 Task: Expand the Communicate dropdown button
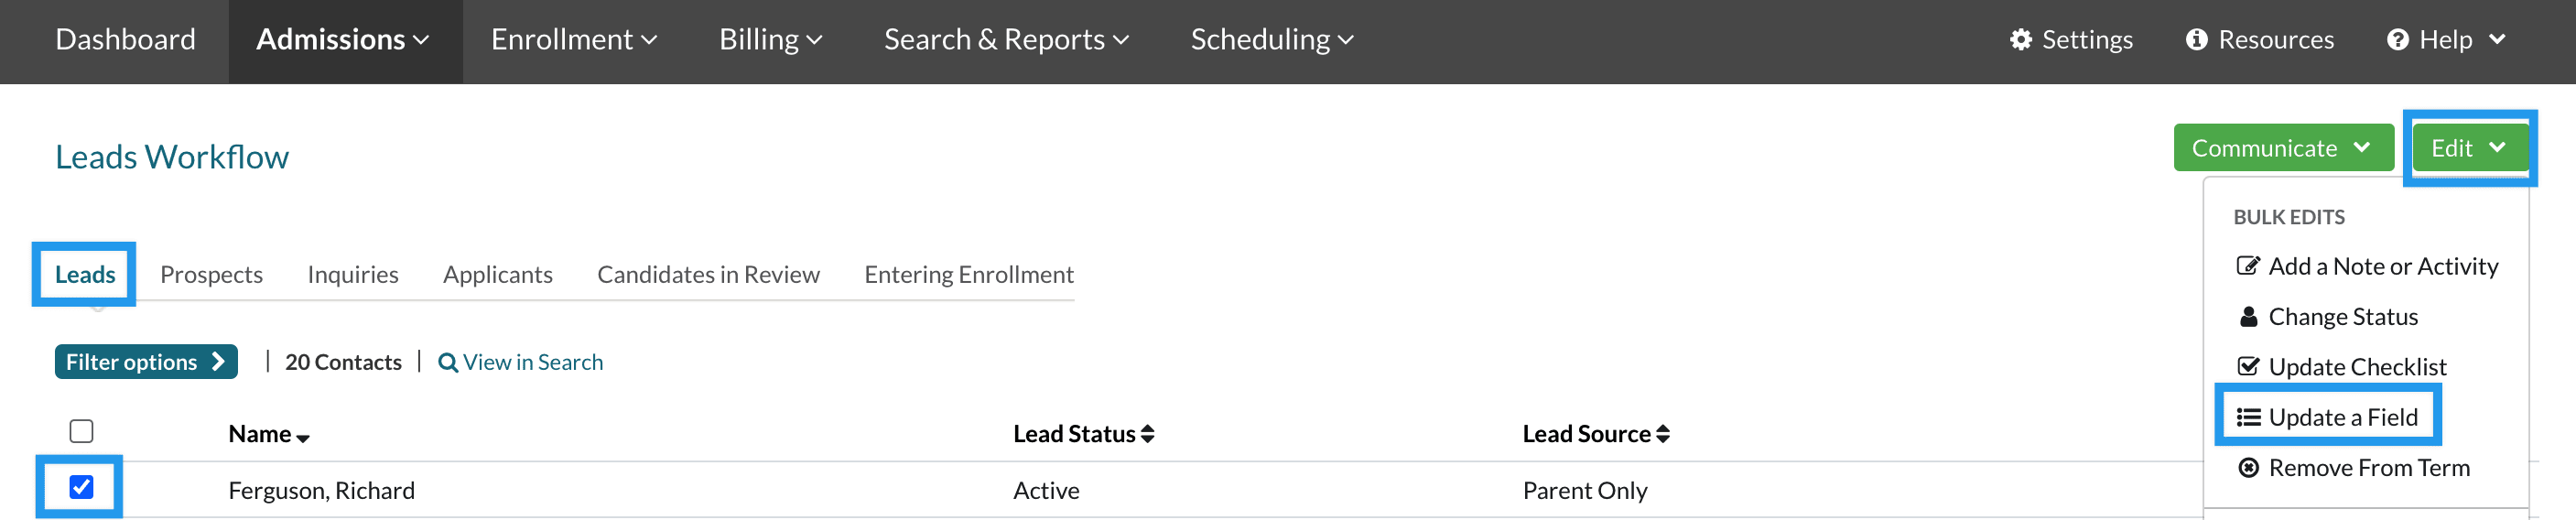click(x=2281, y=148)
